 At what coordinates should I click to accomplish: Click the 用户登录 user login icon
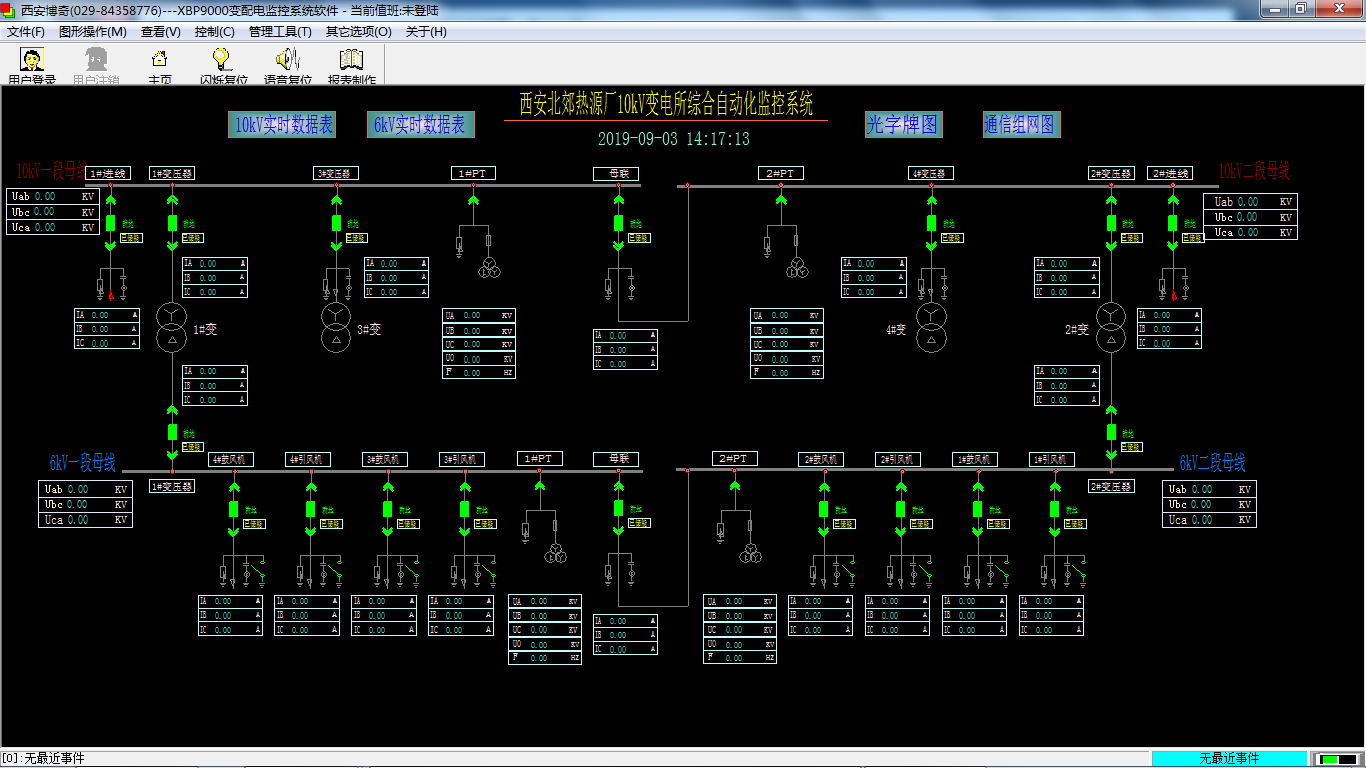[32, 61]
